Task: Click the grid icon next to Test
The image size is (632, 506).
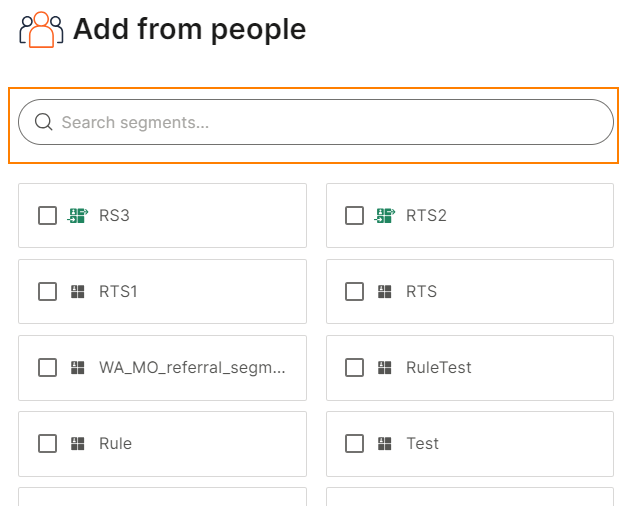Action: tap(385, 444)
